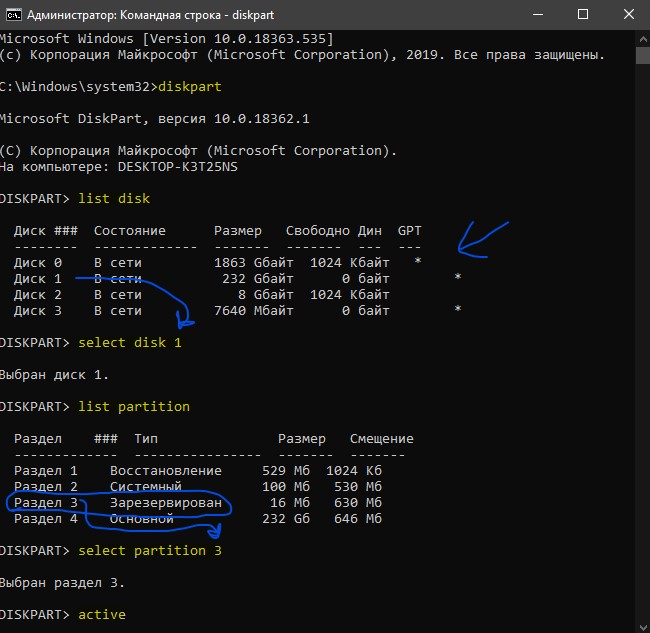Click the 'Диск 1' row label

click(38, 279)
